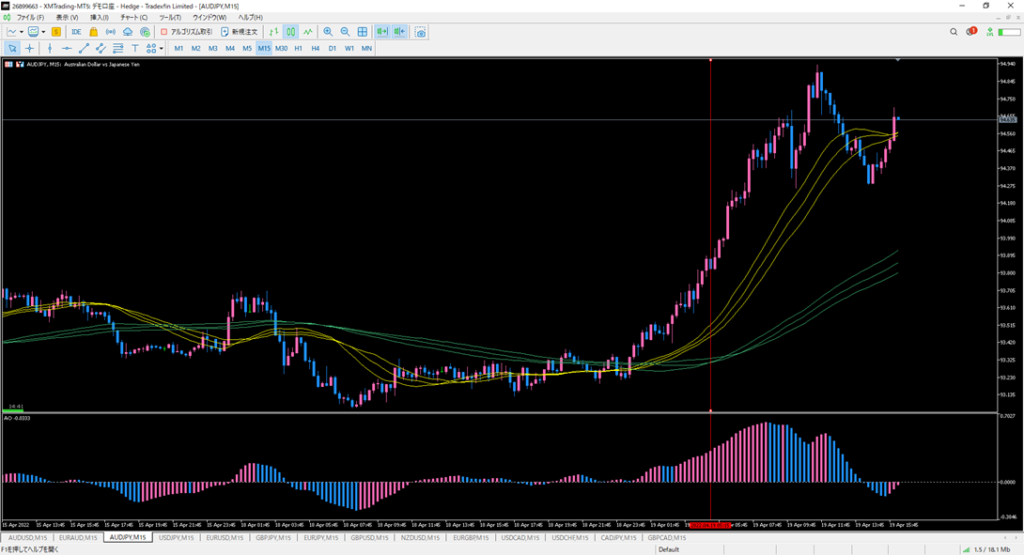Select the horizontal line drawing tool
This screenshot has width=1024, height=555.
[67, 48]
